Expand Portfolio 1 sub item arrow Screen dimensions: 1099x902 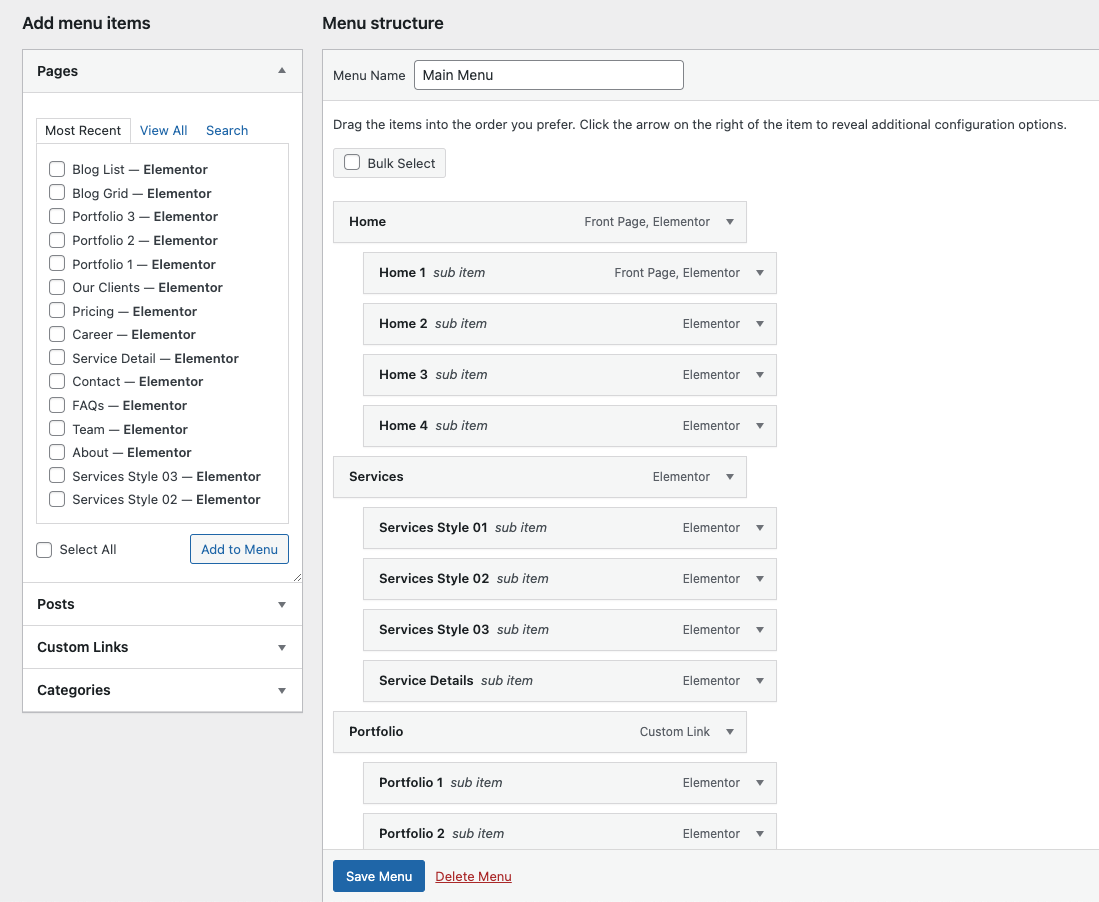tap(760, 783)
